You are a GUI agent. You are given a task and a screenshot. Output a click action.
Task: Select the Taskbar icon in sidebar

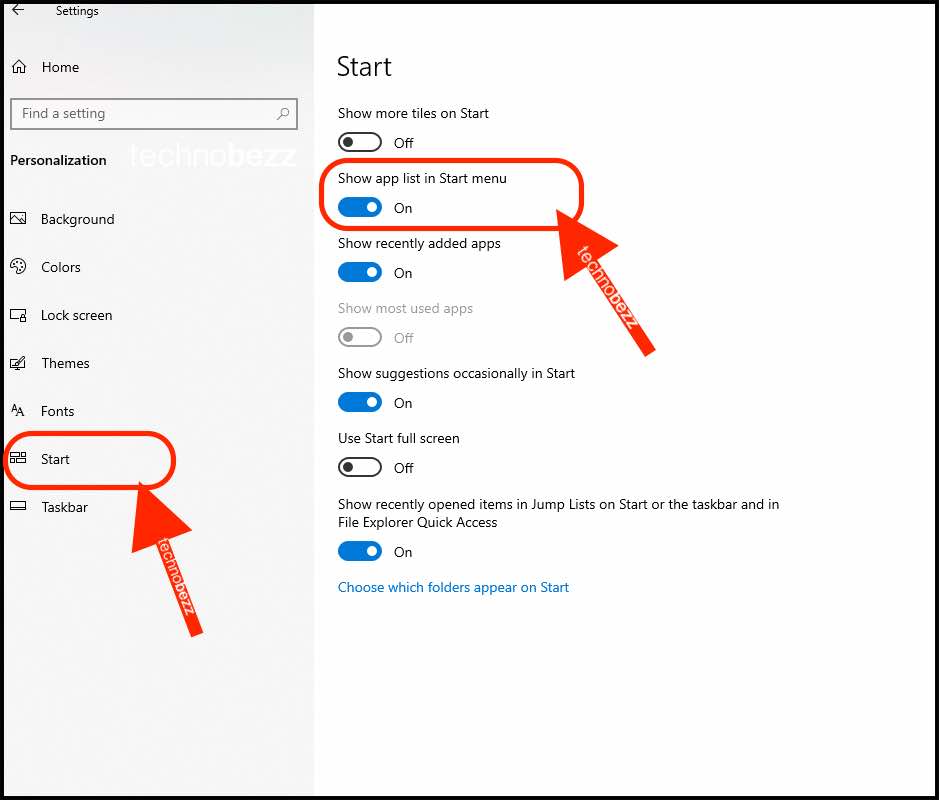(18, 506)
